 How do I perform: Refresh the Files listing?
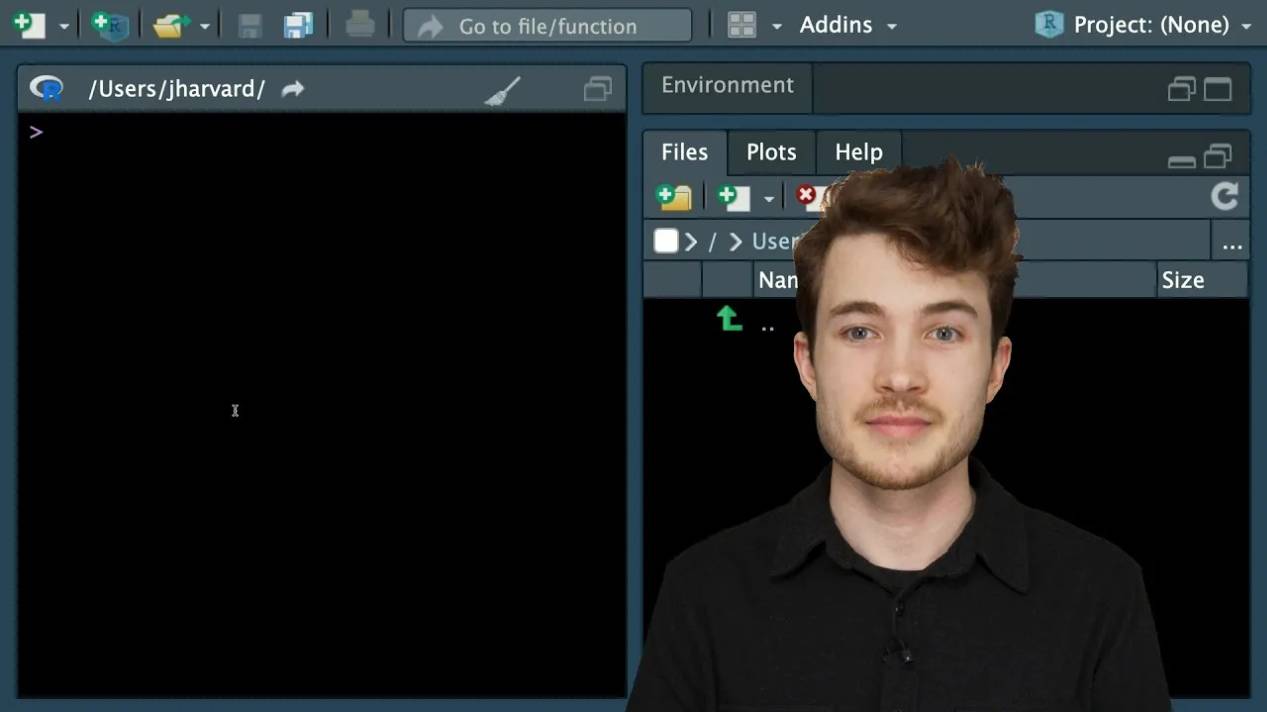1224,196
